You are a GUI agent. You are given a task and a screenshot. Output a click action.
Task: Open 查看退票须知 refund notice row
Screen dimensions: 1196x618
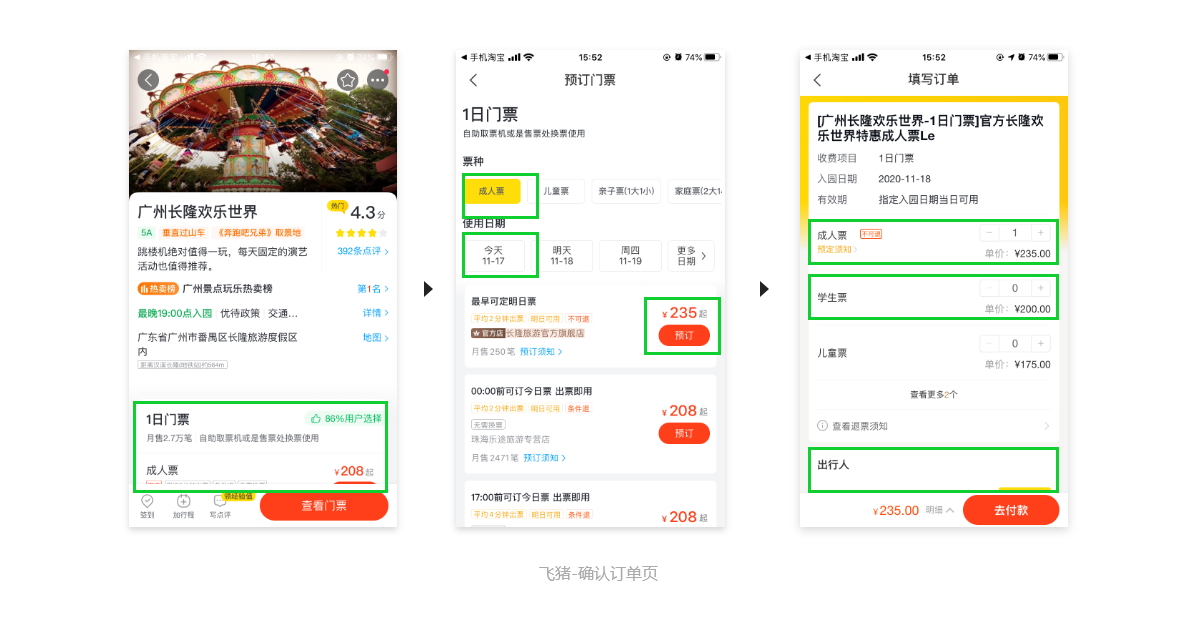[934, 426]
